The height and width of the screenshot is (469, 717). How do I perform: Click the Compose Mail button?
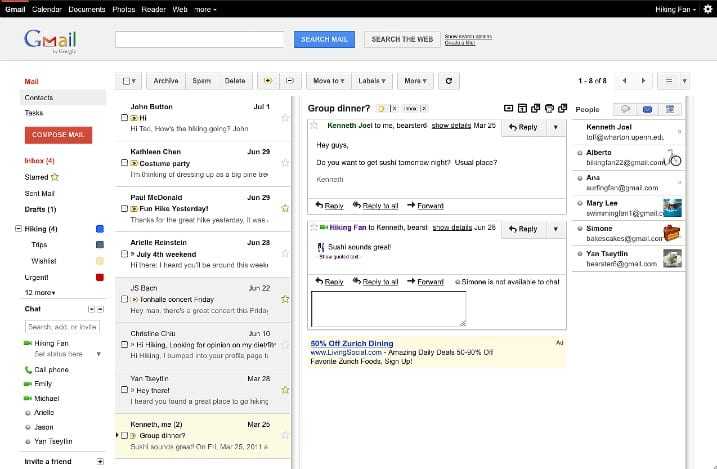[58, 135]
